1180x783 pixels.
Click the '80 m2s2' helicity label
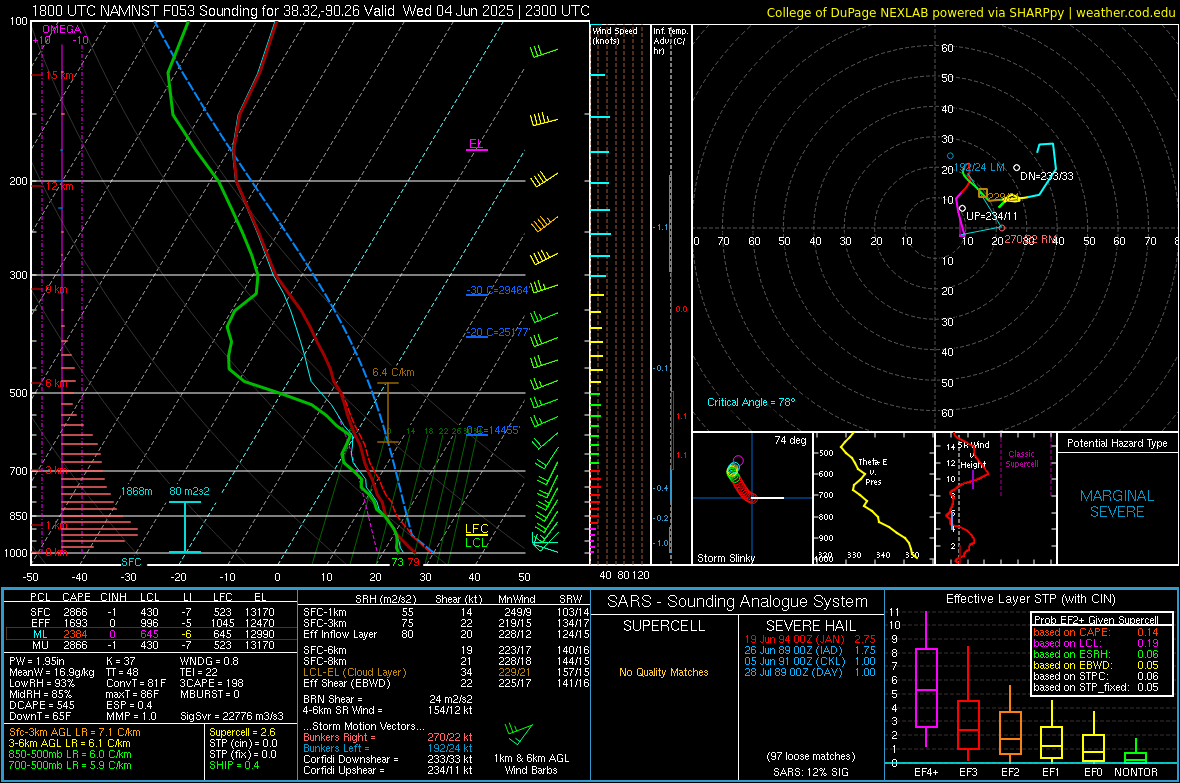coord(190,491)
